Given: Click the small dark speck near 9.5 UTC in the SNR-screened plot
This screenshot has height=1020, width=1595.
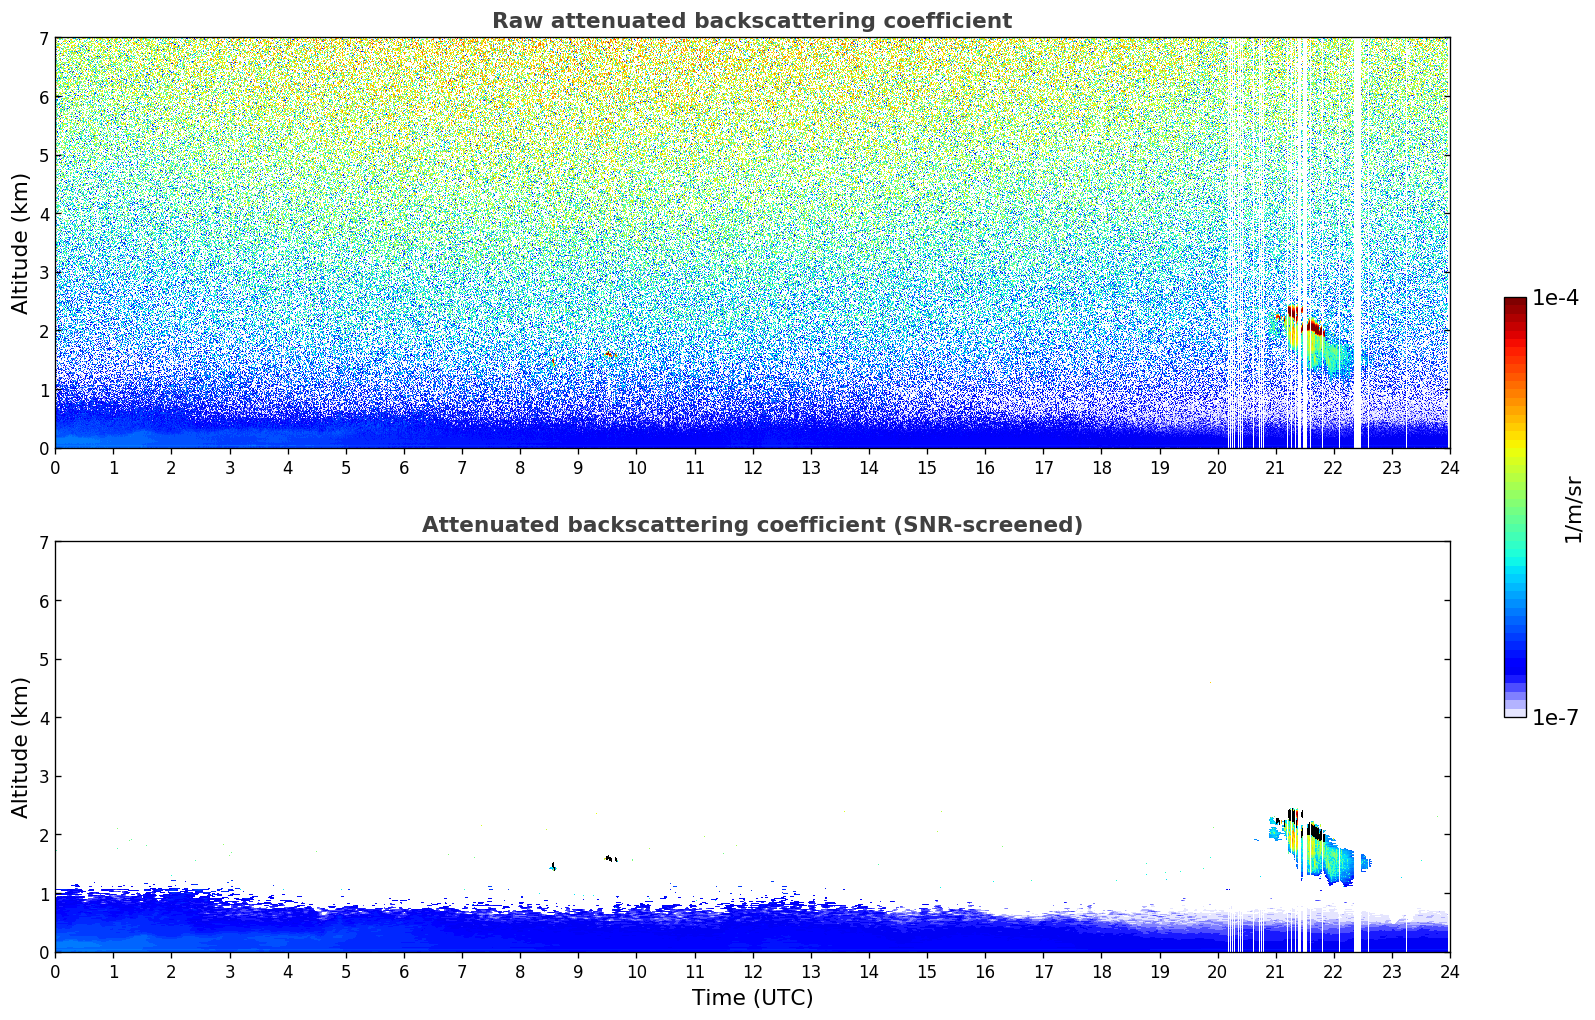Looking at the screenshot, I should [x=611, y=858].
